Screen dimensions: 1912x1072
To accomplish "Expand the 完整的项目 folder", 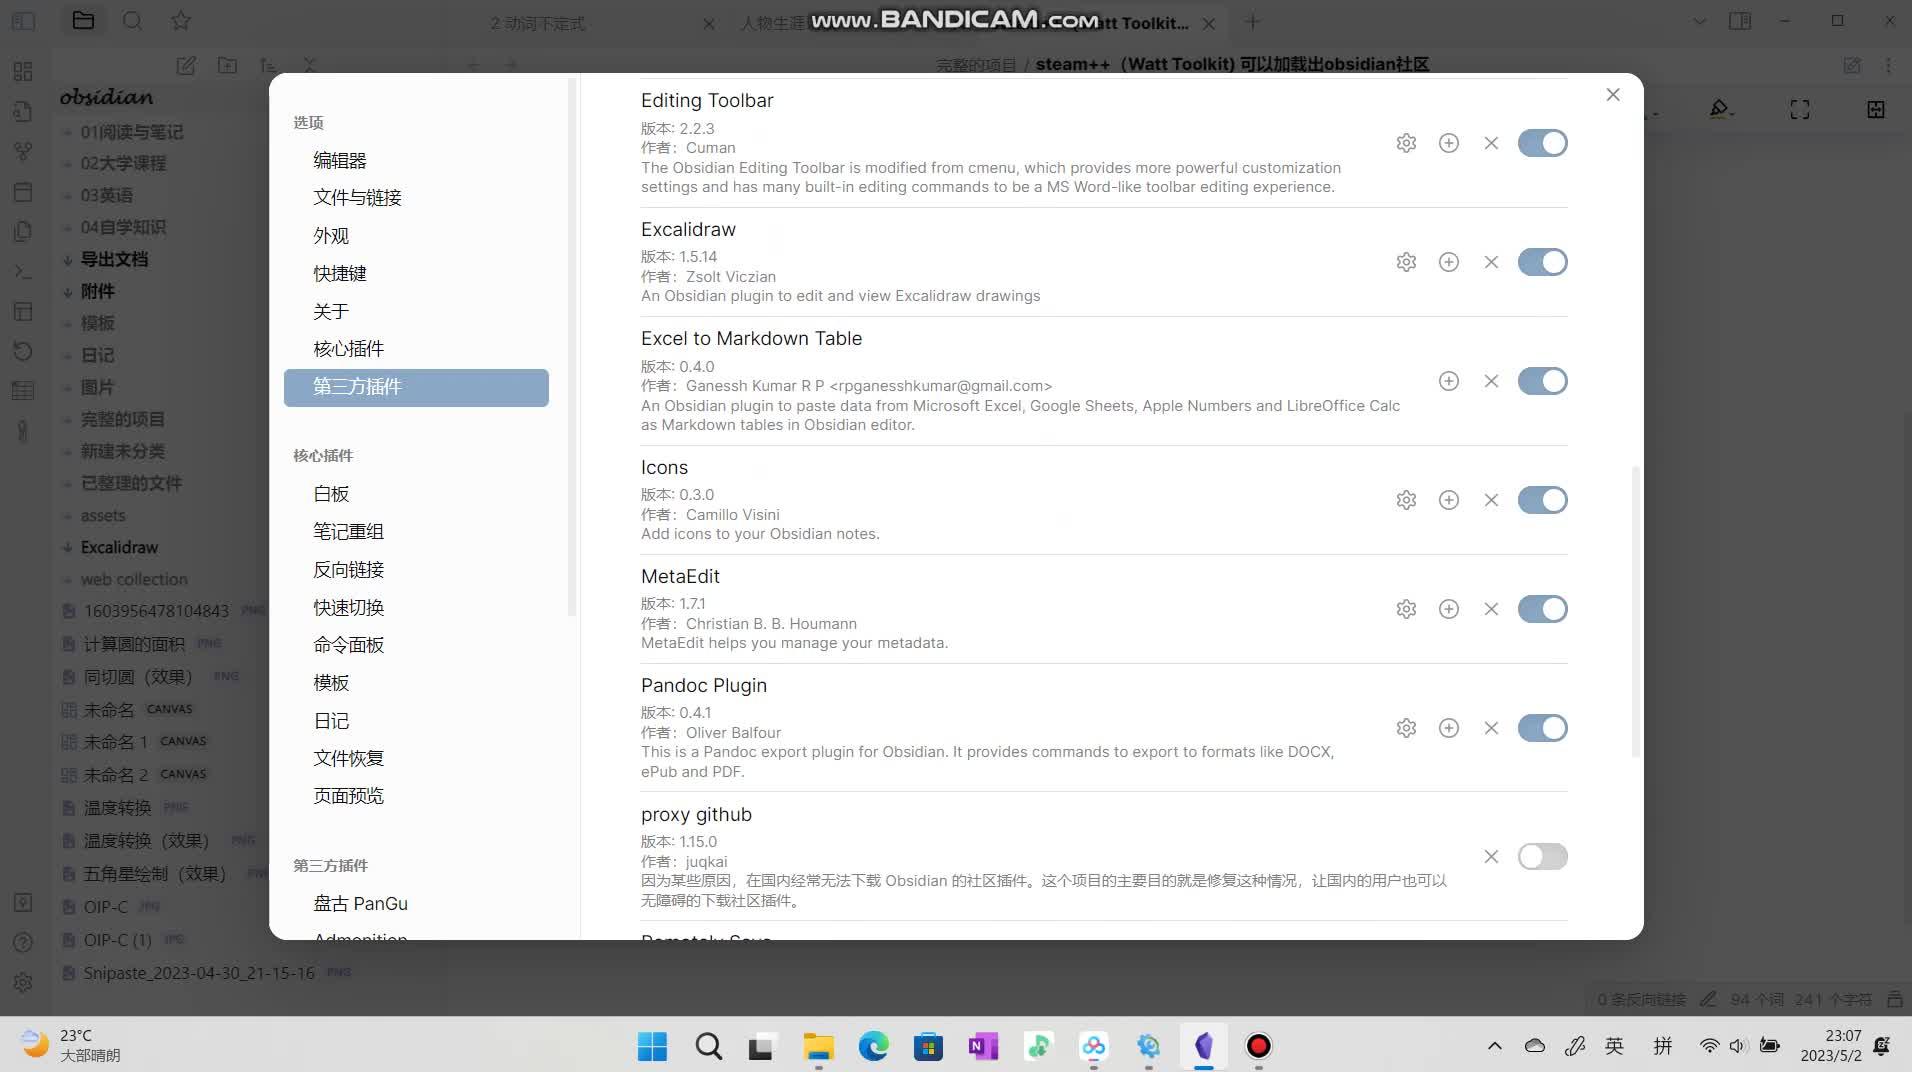I will [x=122, y=419].
